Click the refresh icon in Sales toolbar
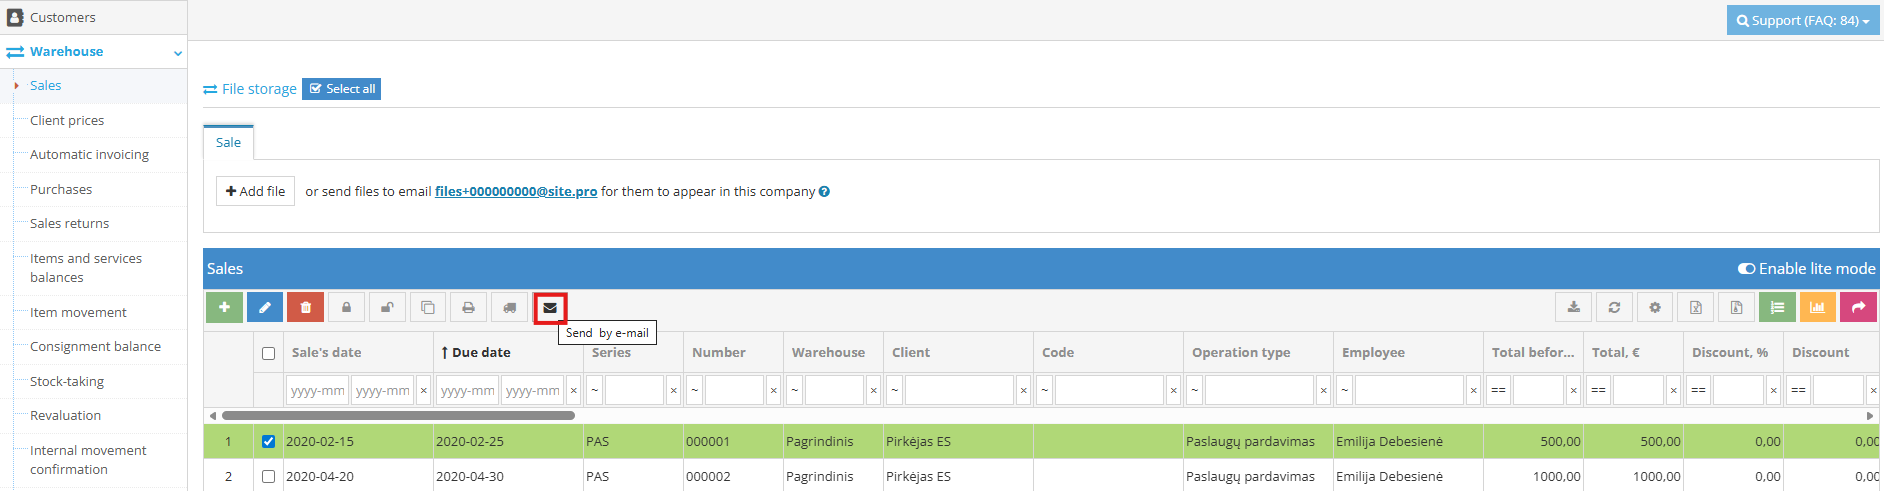The width and height of the screenshot is (1884, 491). 1614,308
